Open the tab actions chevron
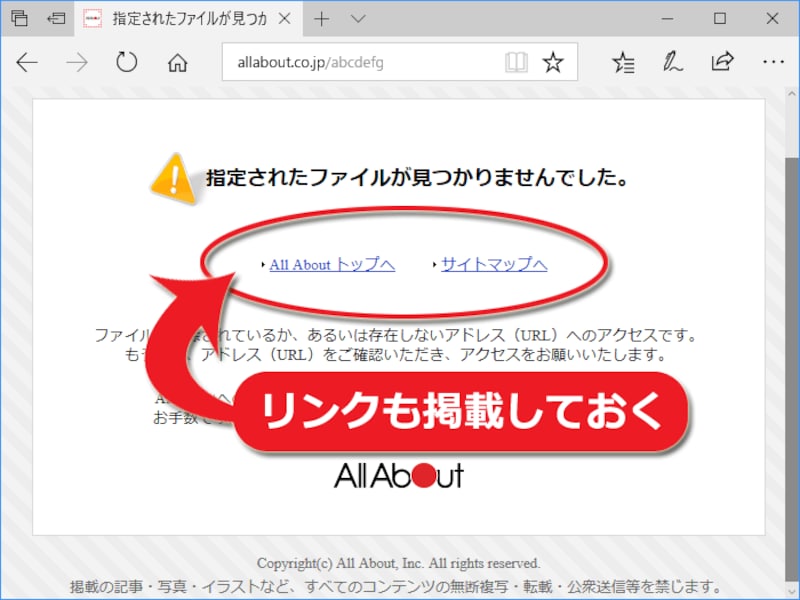The width and height of the screenshot is (800, 600). 356,18
